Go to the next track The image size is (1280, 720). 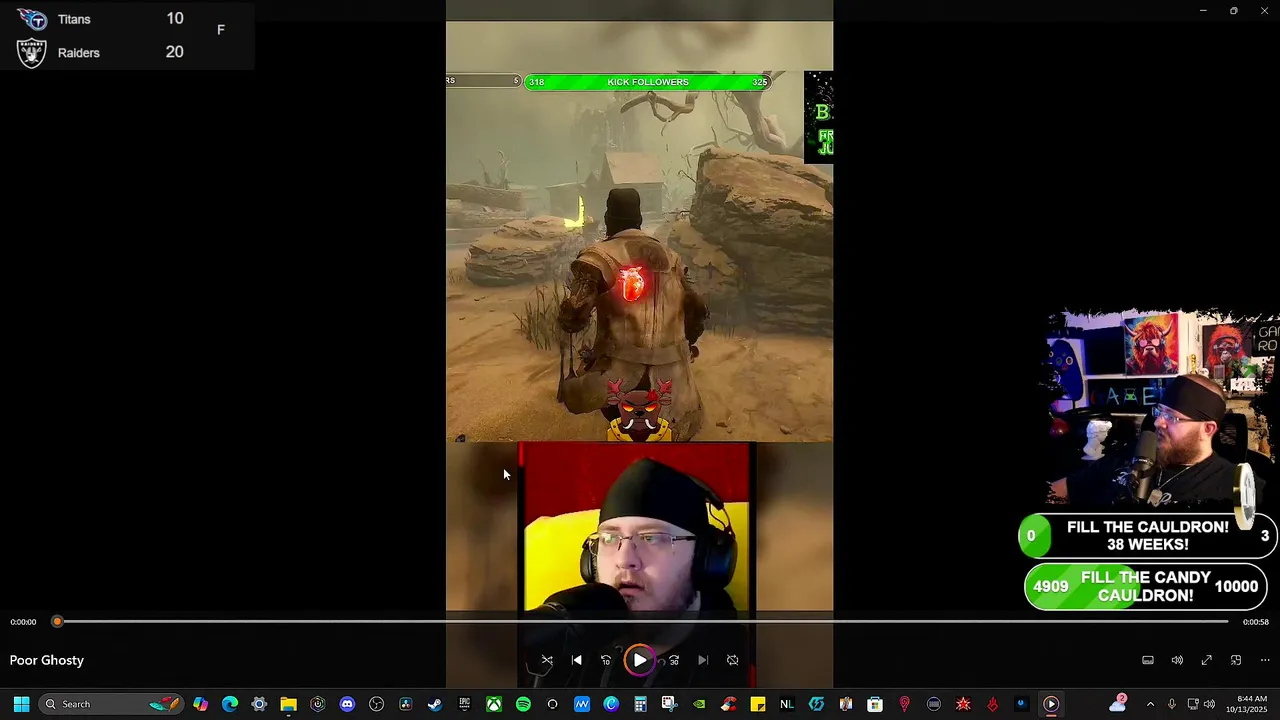703,660
